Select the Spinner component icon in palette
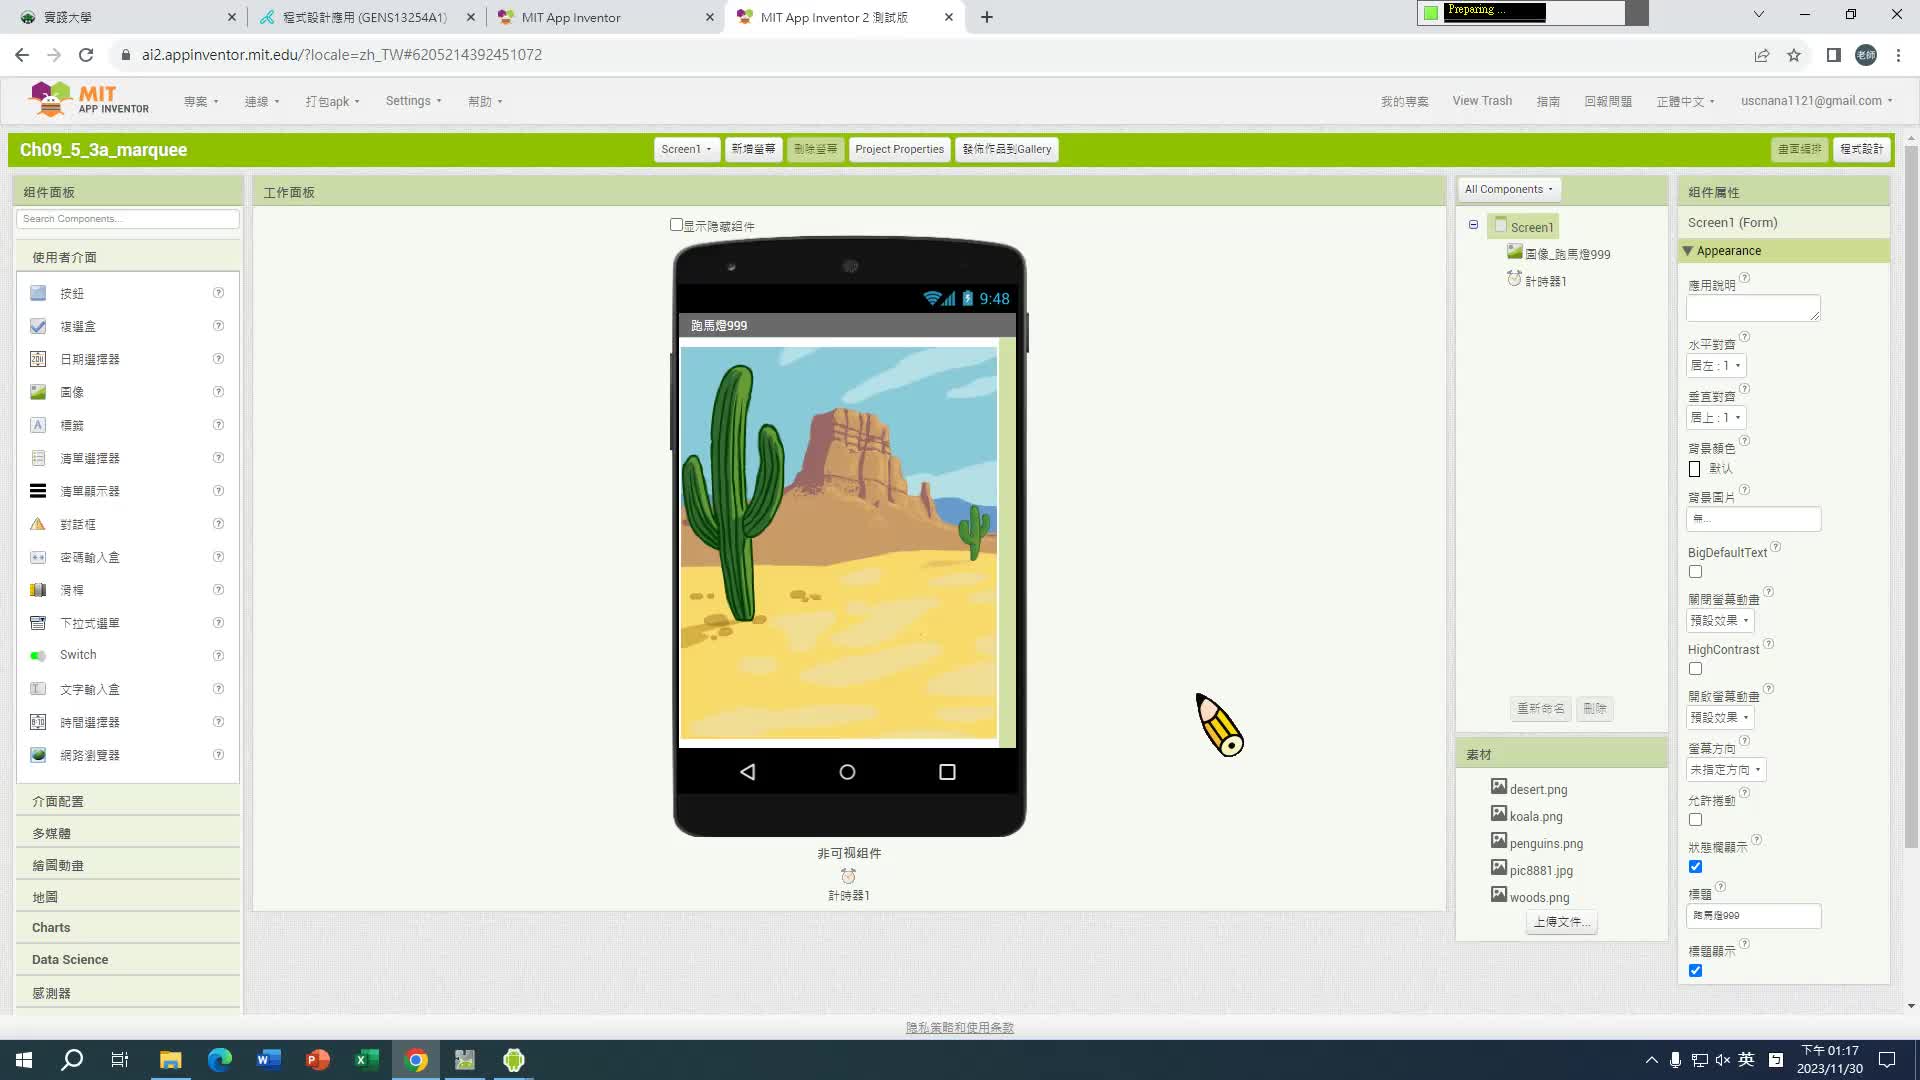The image size is (1920, 1080). [x=38, y=623]
